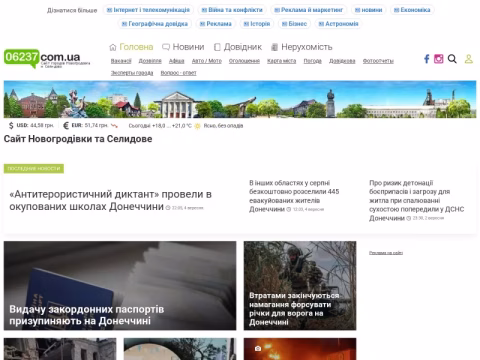The image size is (480, 360).
Task: Go to Дозвілля section
Action: (150, 61)
